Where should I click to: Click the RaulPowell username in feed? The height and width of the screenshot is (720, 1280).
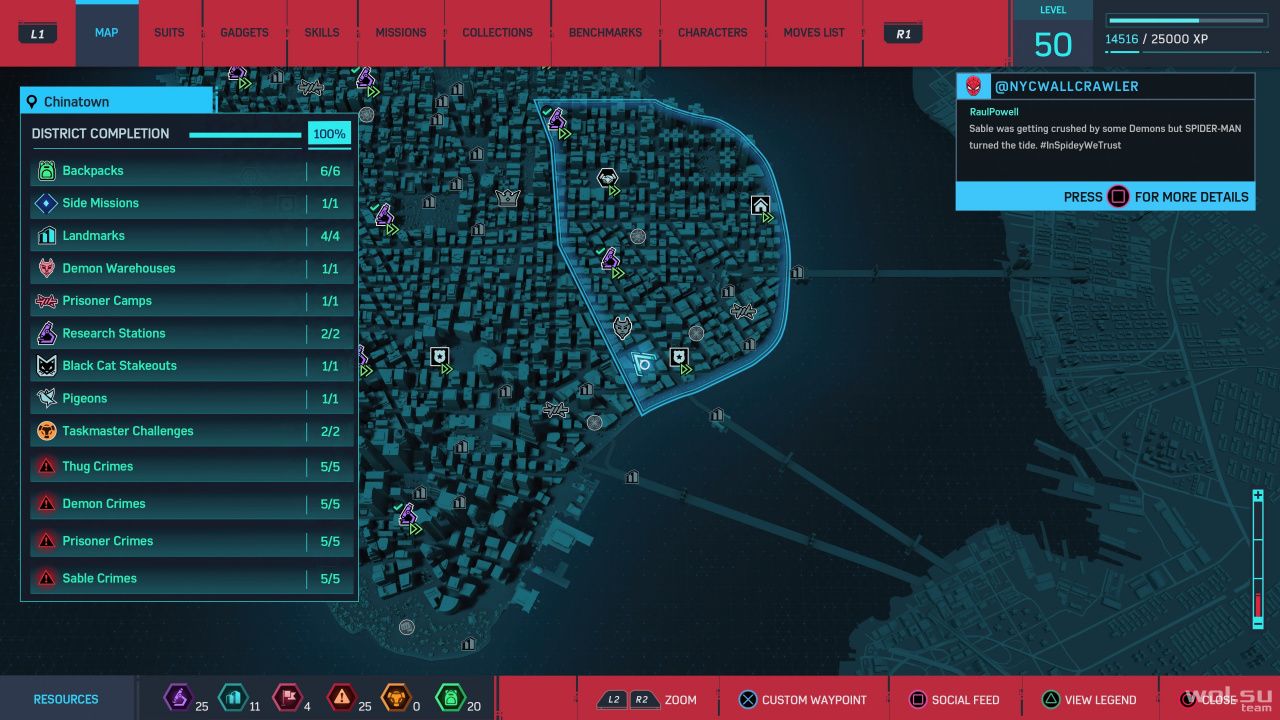tap(994, 112)
